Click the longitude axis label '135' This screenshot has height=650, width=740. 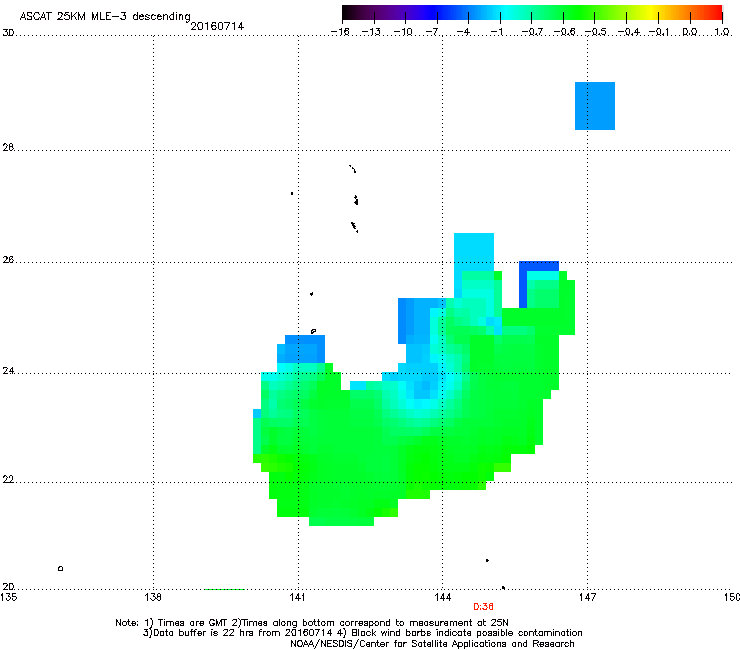[8, 597]
